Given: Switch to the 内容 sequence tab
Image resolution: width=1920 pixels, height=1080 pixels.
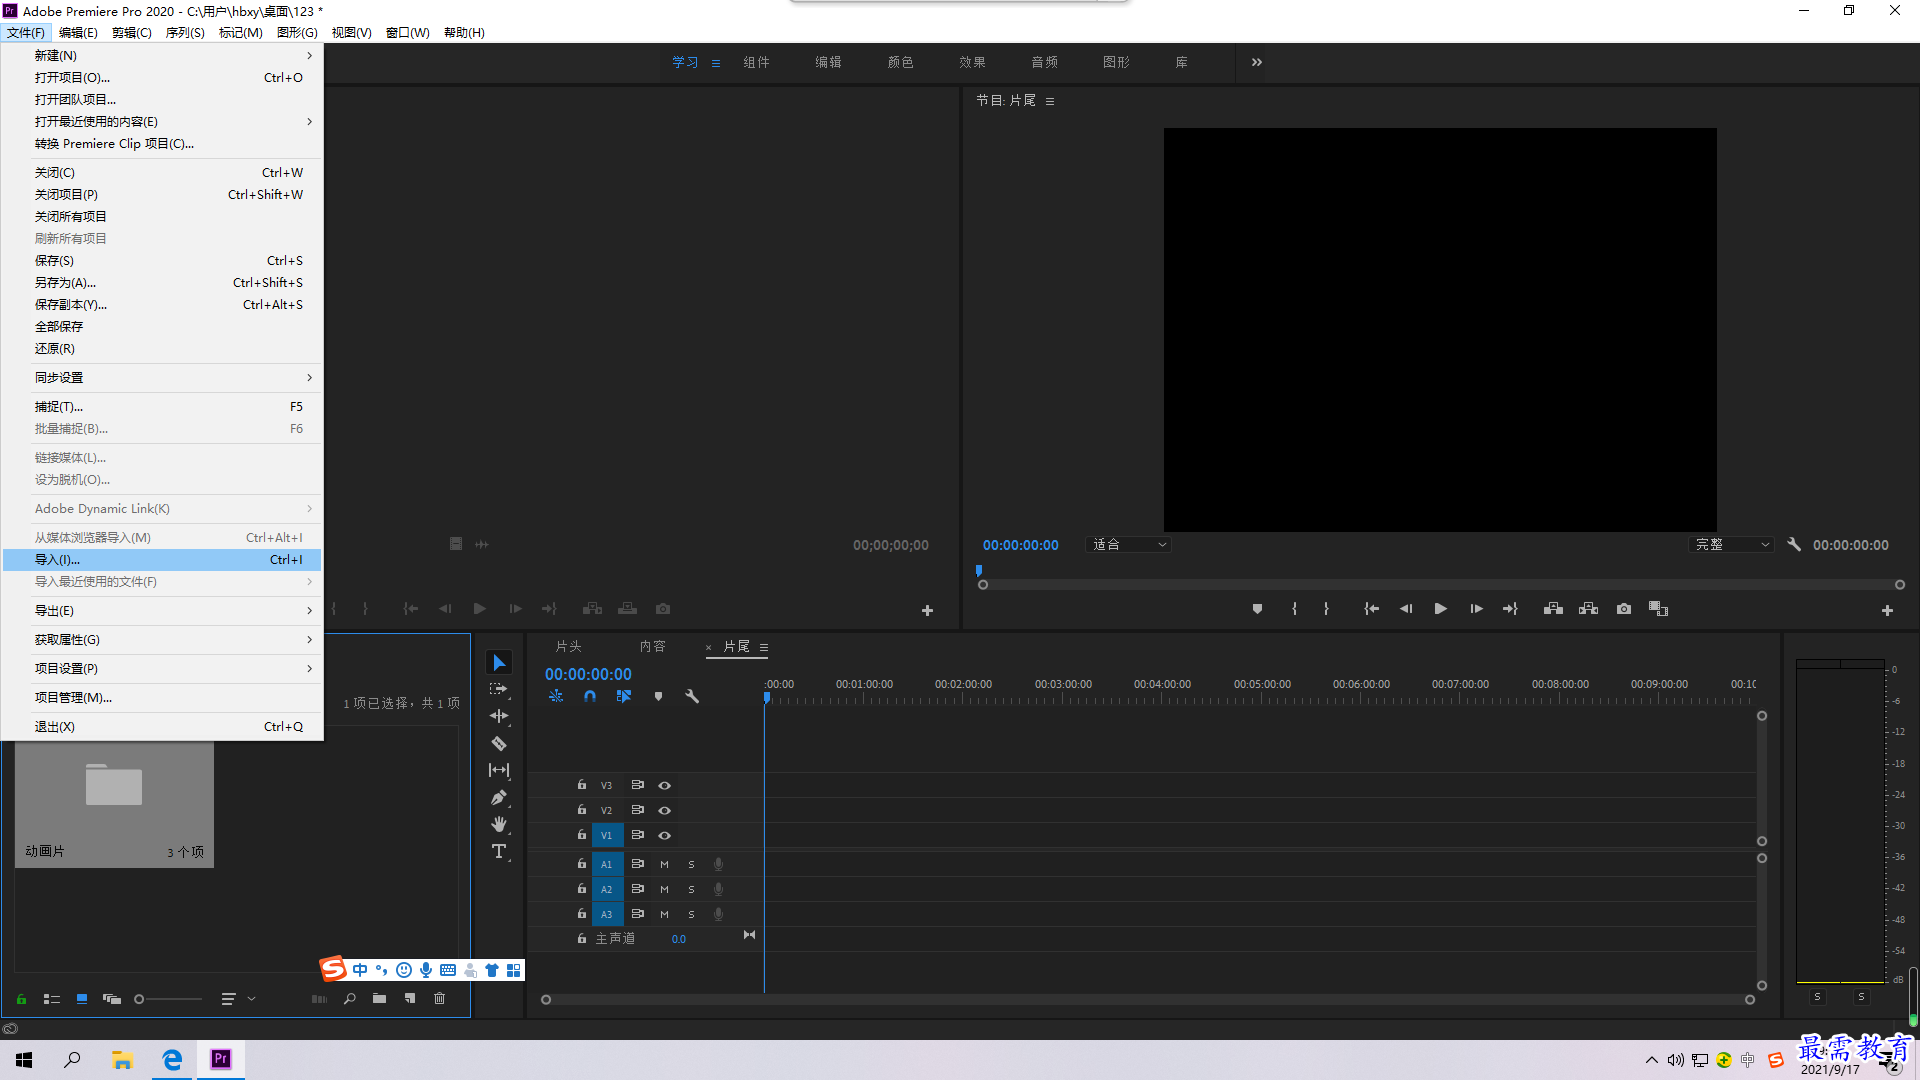Looking at the screenshot, I should (653, 647).
